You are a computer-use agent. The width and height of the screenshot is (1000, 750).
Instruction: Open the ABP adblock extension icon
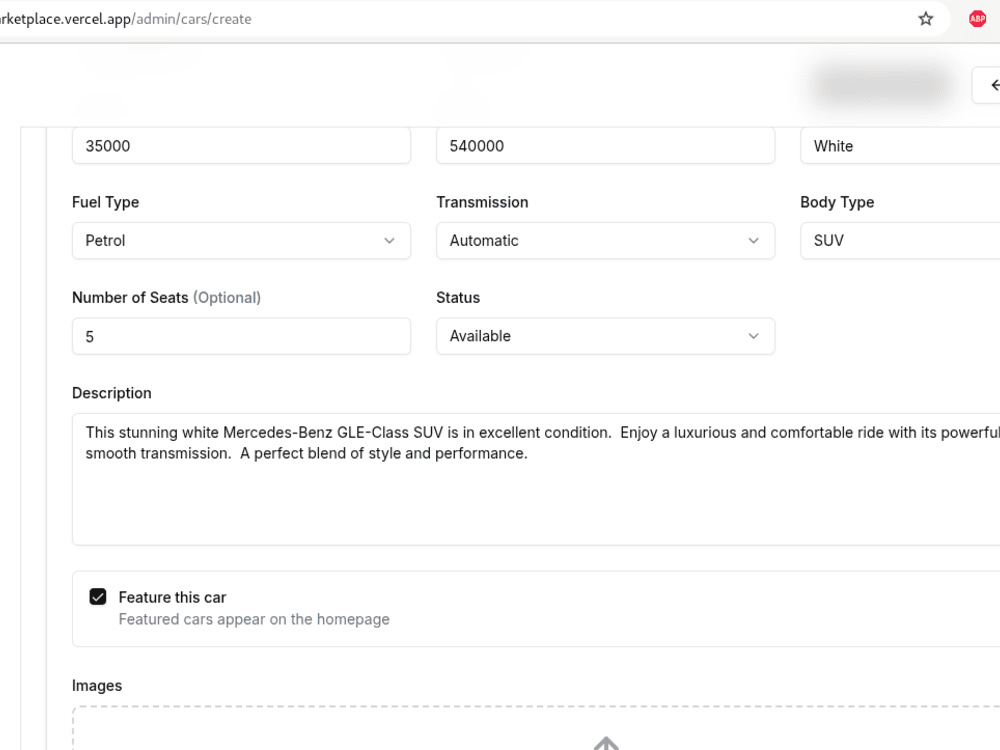[x=977, y=19]
